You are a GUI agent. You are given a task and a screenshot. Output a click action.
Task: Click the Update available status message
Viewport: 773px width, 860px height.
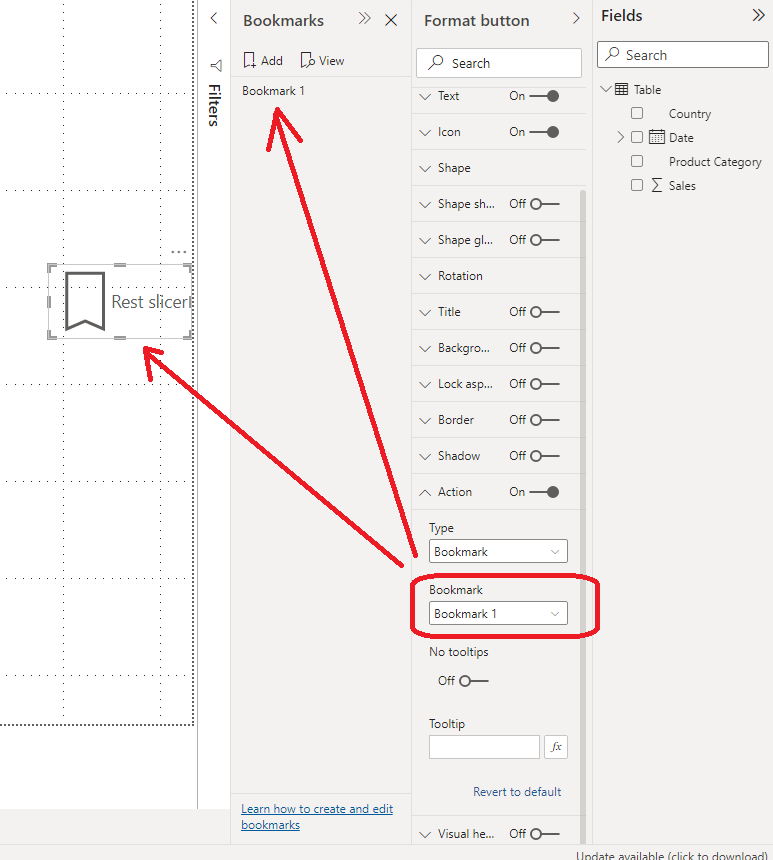[672, 855]
